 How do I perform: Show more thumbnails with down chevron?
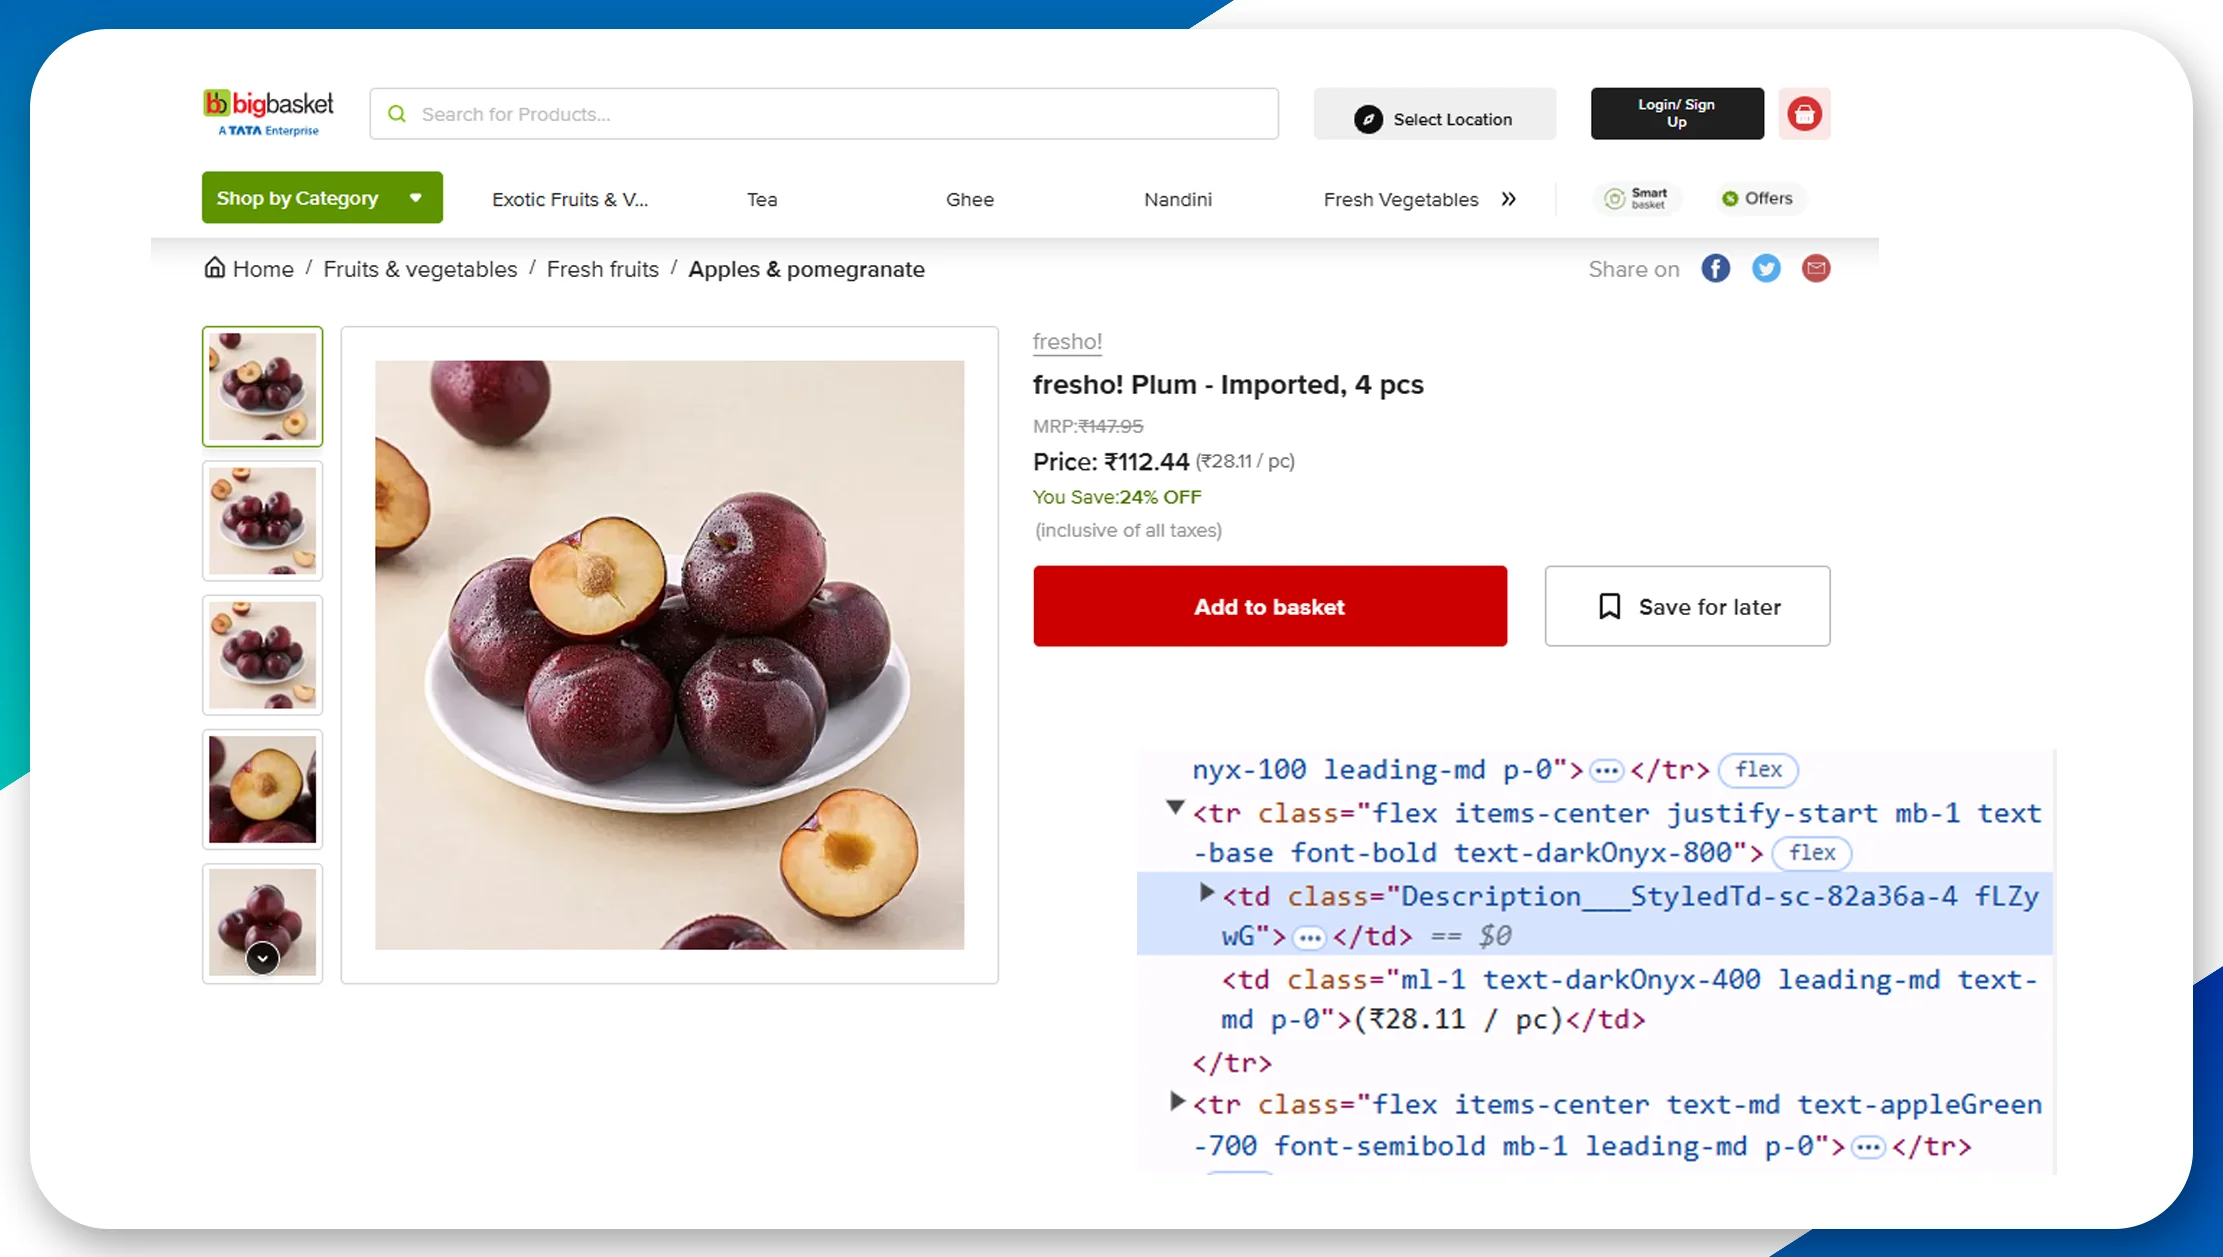click(x=263, y=958)
